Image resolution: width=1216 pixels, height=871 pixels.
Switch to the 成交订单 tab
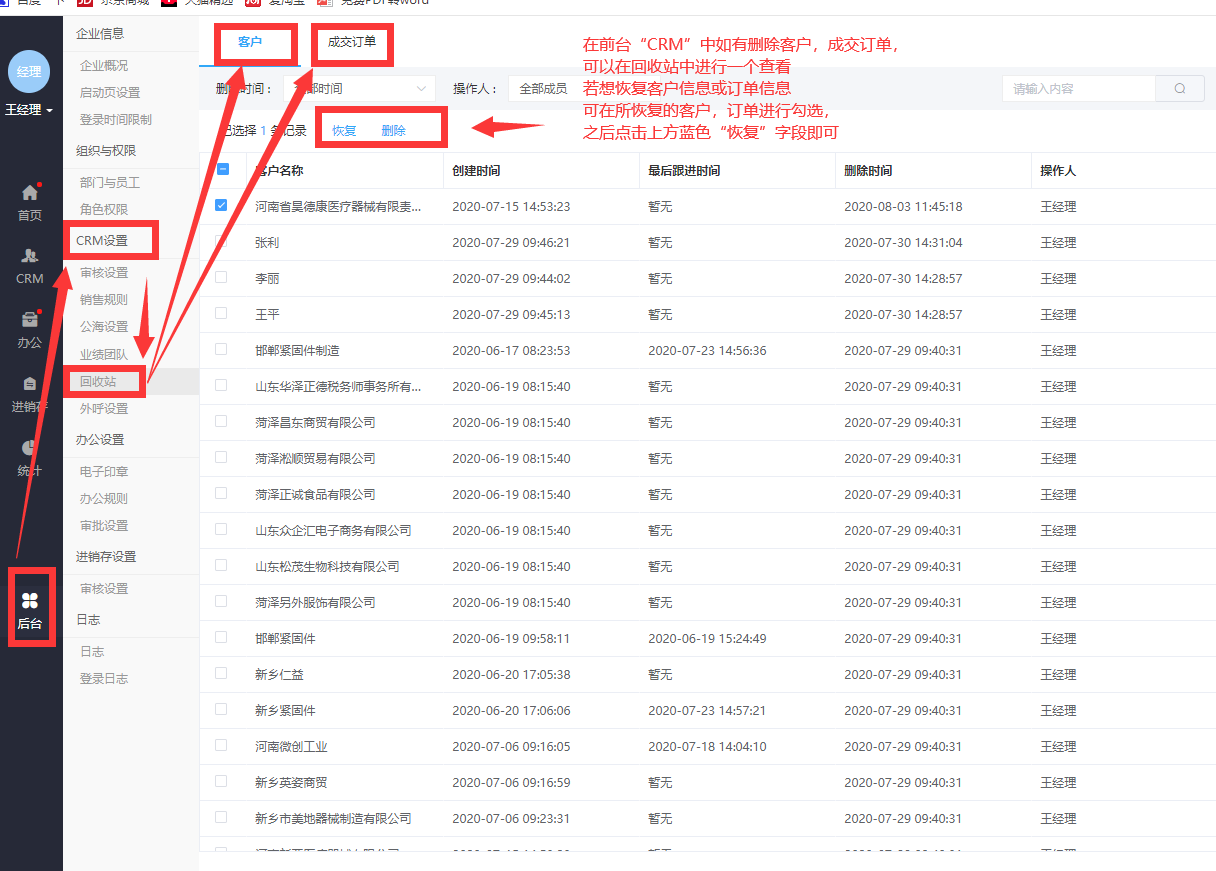tap(352, 42)
